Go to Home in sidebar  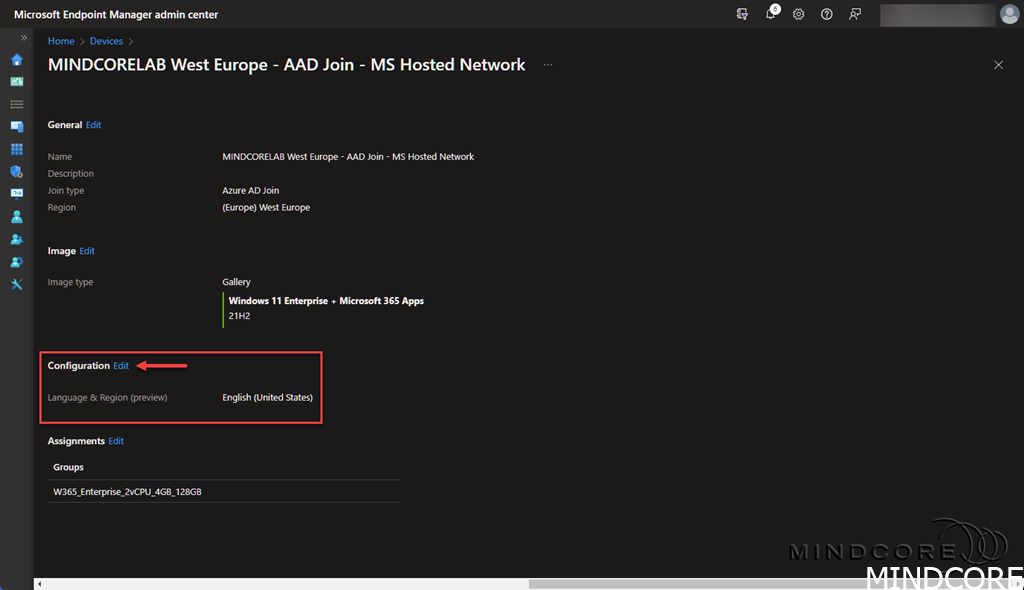tap(17, 59)
